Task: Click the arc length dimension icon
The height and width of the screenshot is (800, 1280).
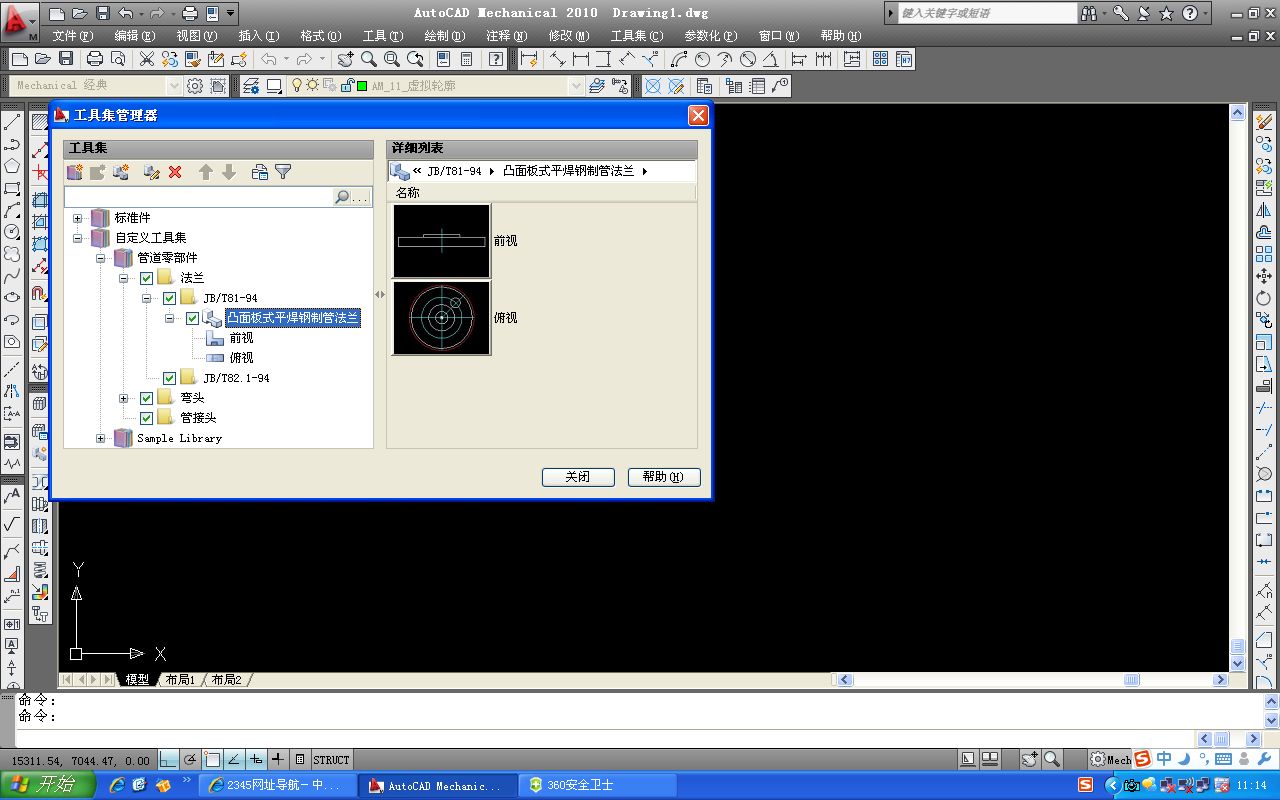Action: [680, 59]
